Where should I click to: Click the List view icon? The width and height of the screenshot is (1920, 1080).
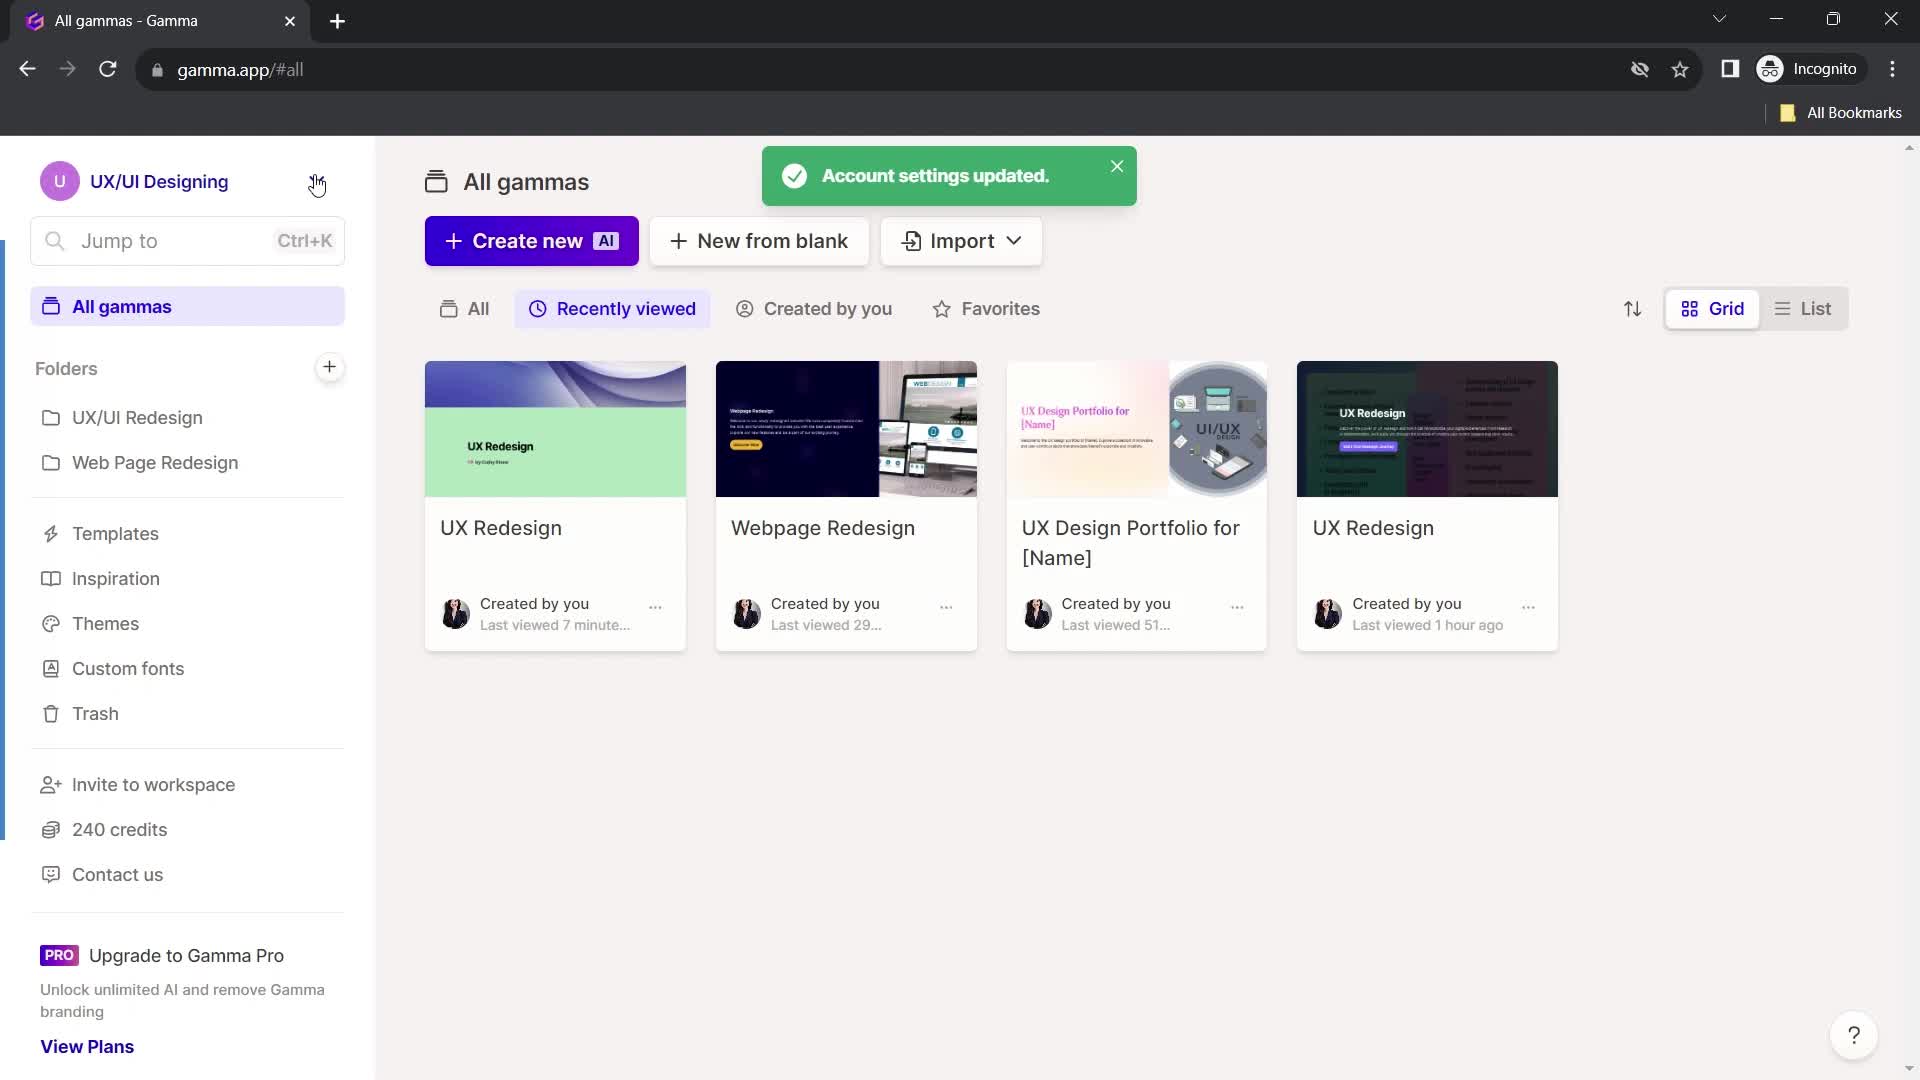click(x=1803, y=309)
